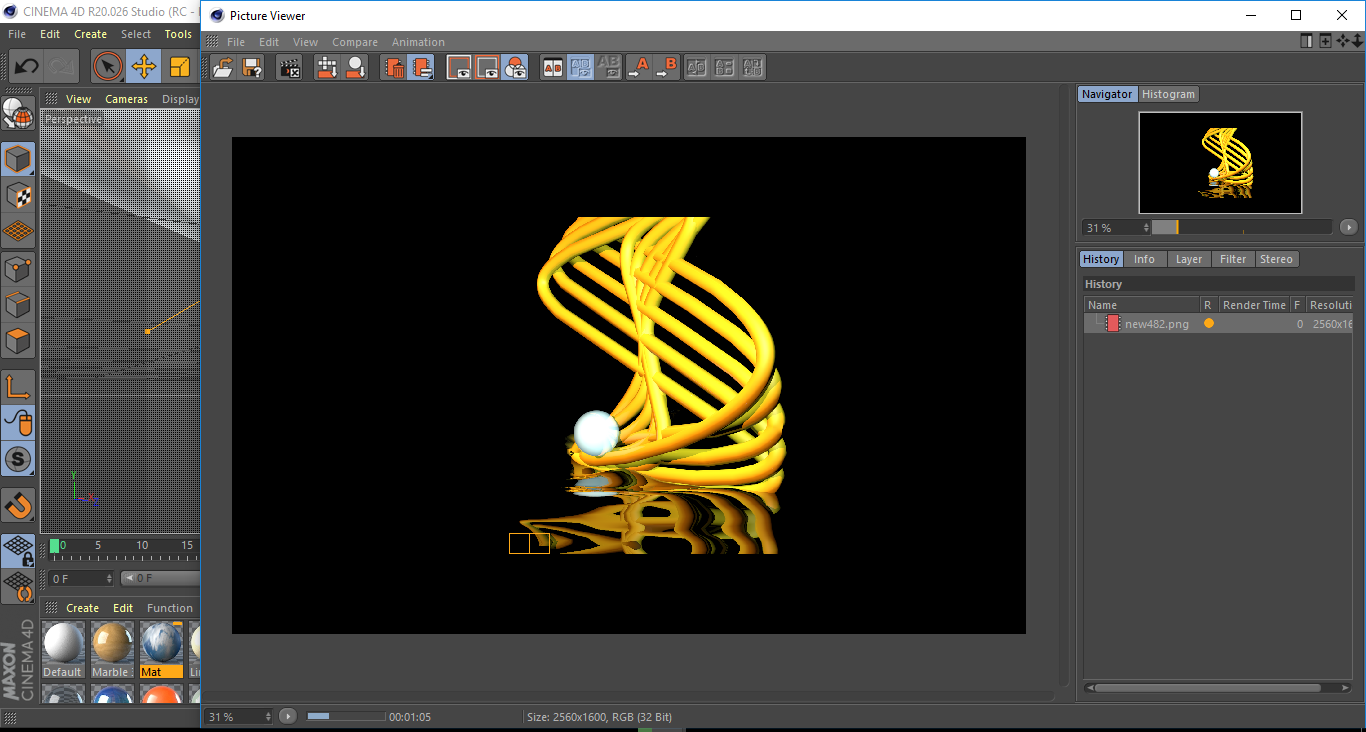Select the Info tab
This screenshot has width=1366, height=732.
(1144, 259)
